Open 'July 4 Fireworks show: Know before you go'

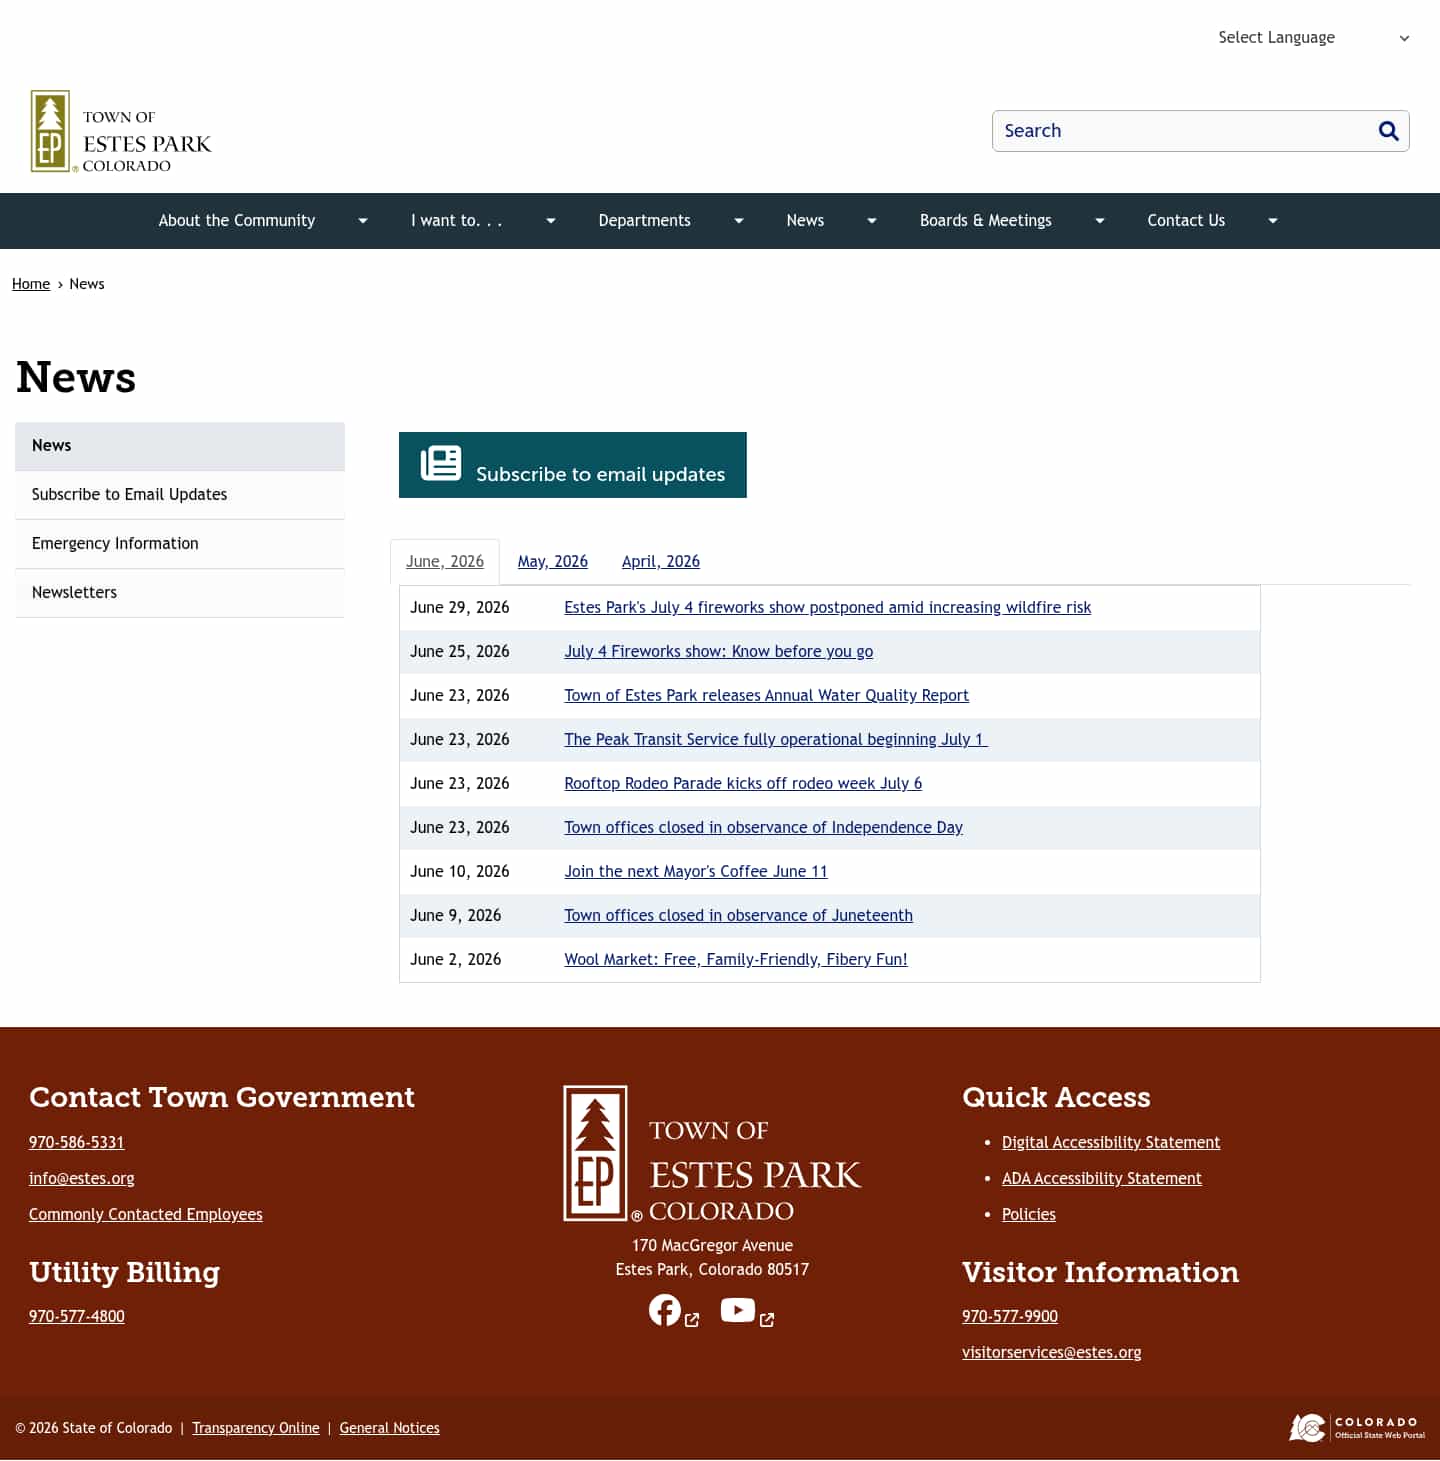(718, 652)
